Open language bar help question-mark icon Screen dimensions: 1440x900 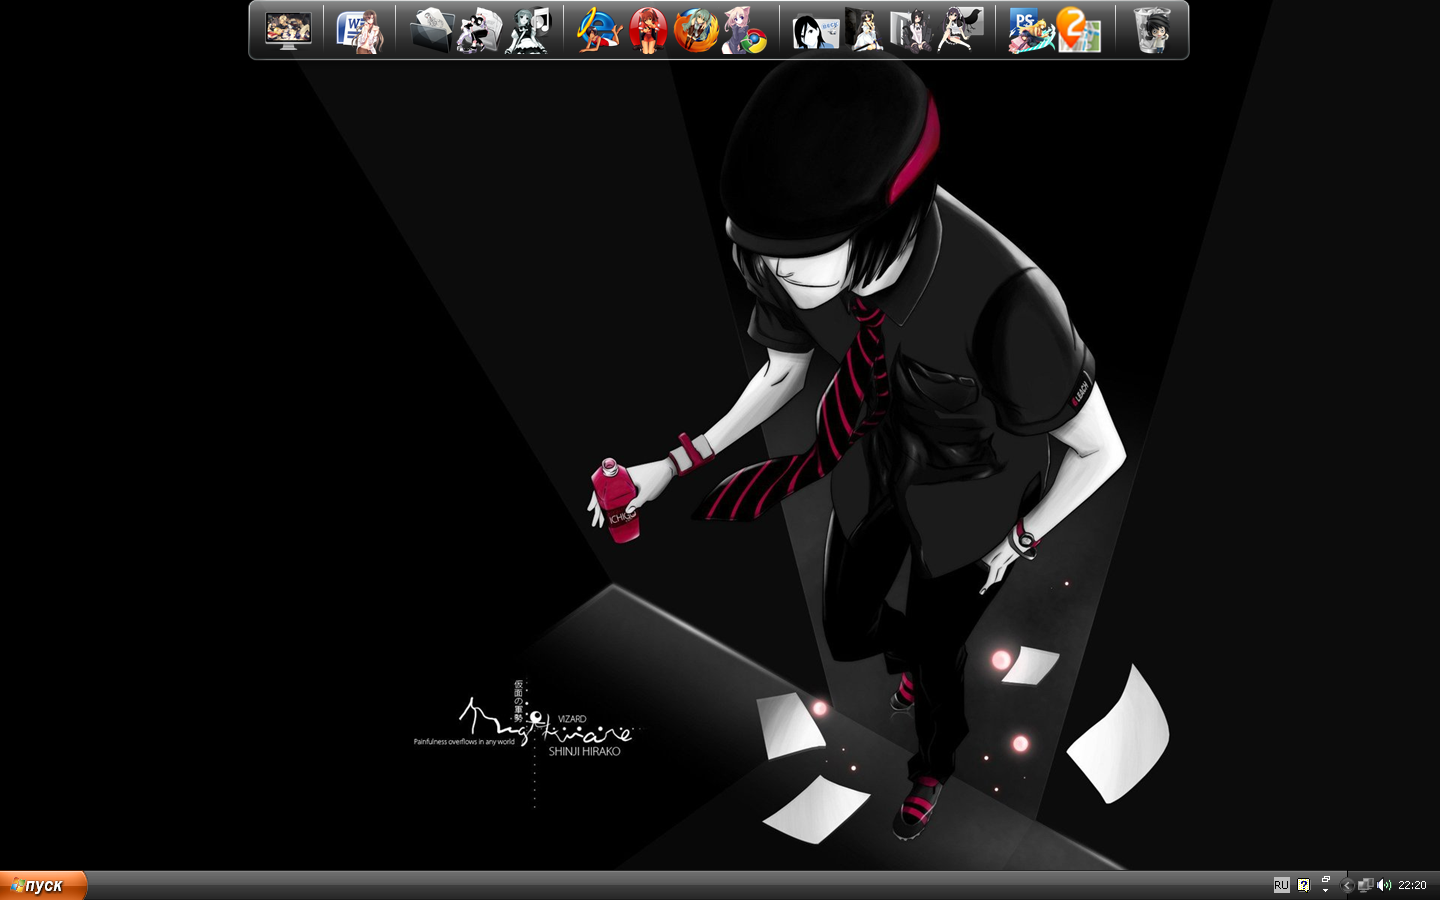coord(1303,885)
